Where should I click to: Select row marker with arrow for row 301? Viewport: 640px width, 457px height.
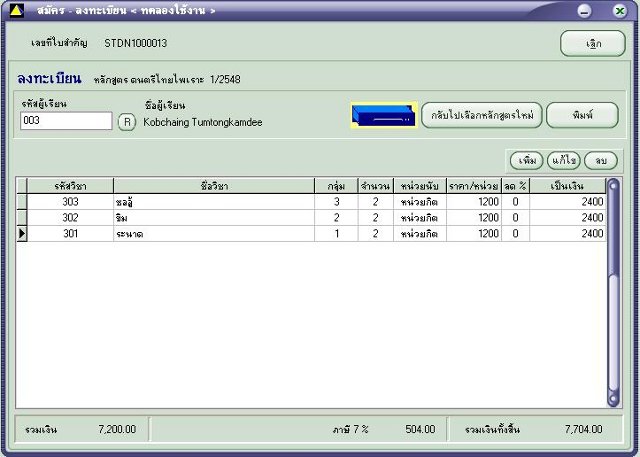pos(22,234)
